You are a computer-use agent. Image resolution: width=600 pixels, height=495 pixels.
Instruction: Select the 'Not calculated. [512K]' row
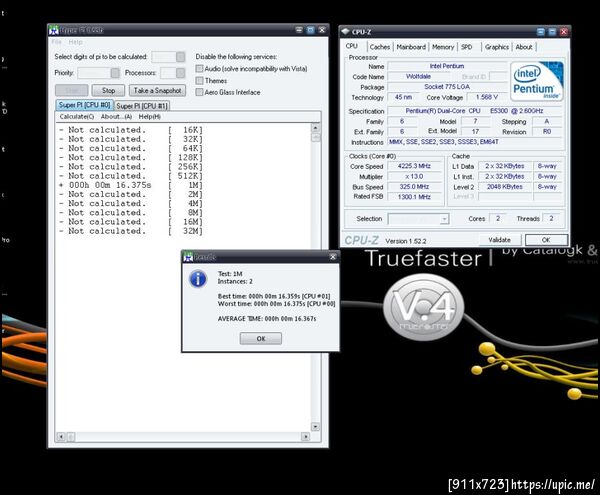(x=131, y=176)
